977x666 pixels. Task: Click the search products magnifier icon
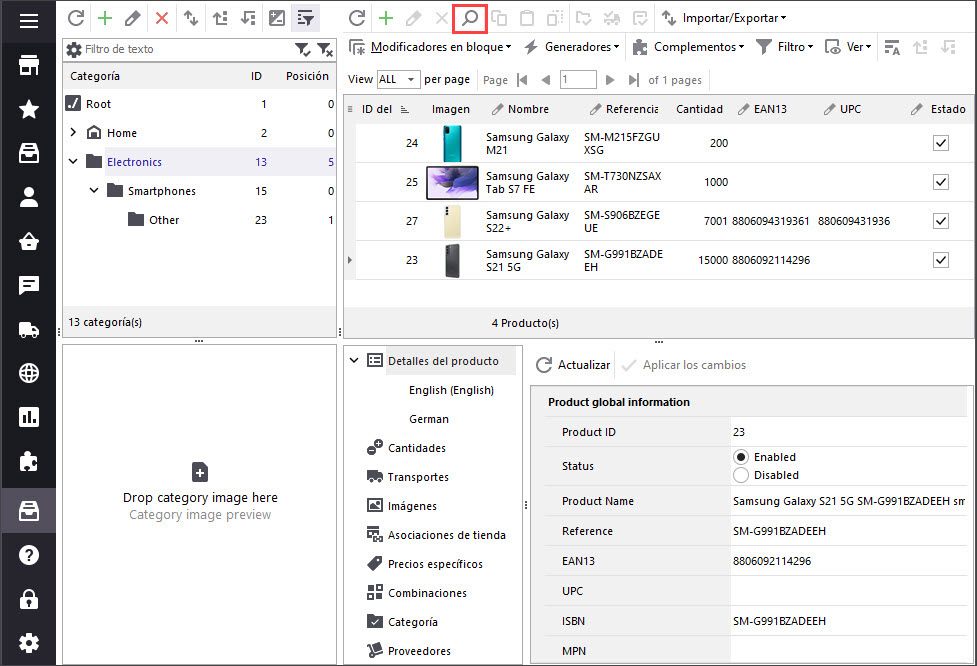click(x=470, y=18)
